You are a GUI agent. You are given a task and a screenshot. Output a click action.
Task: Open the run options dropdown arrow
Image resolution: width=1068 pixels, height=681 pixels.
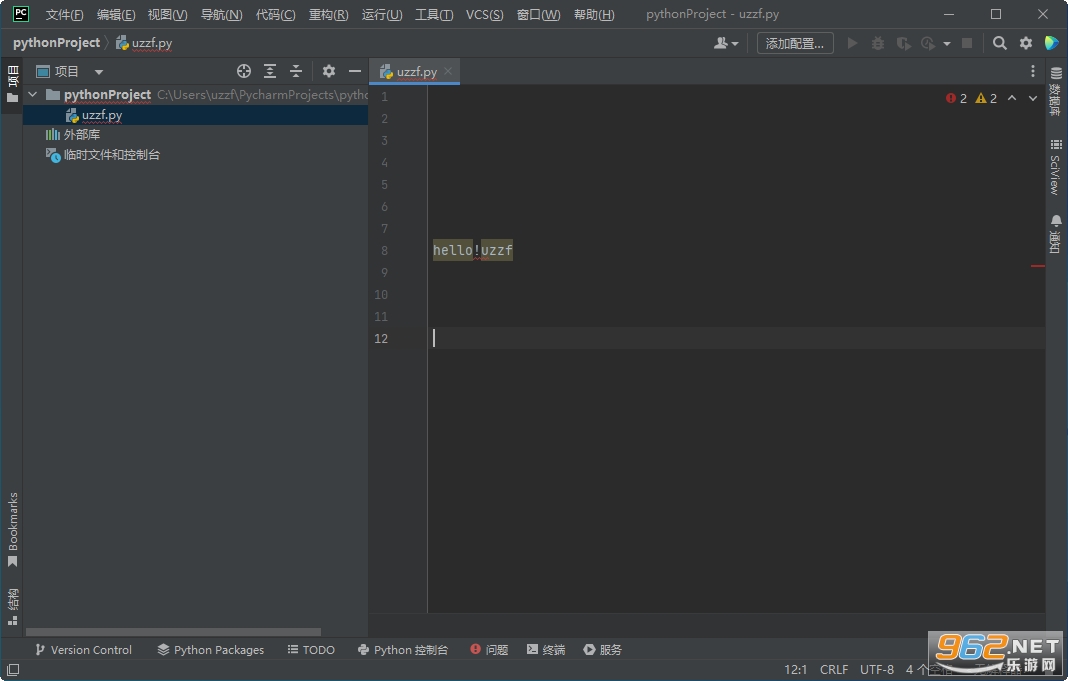coord(947,44)
